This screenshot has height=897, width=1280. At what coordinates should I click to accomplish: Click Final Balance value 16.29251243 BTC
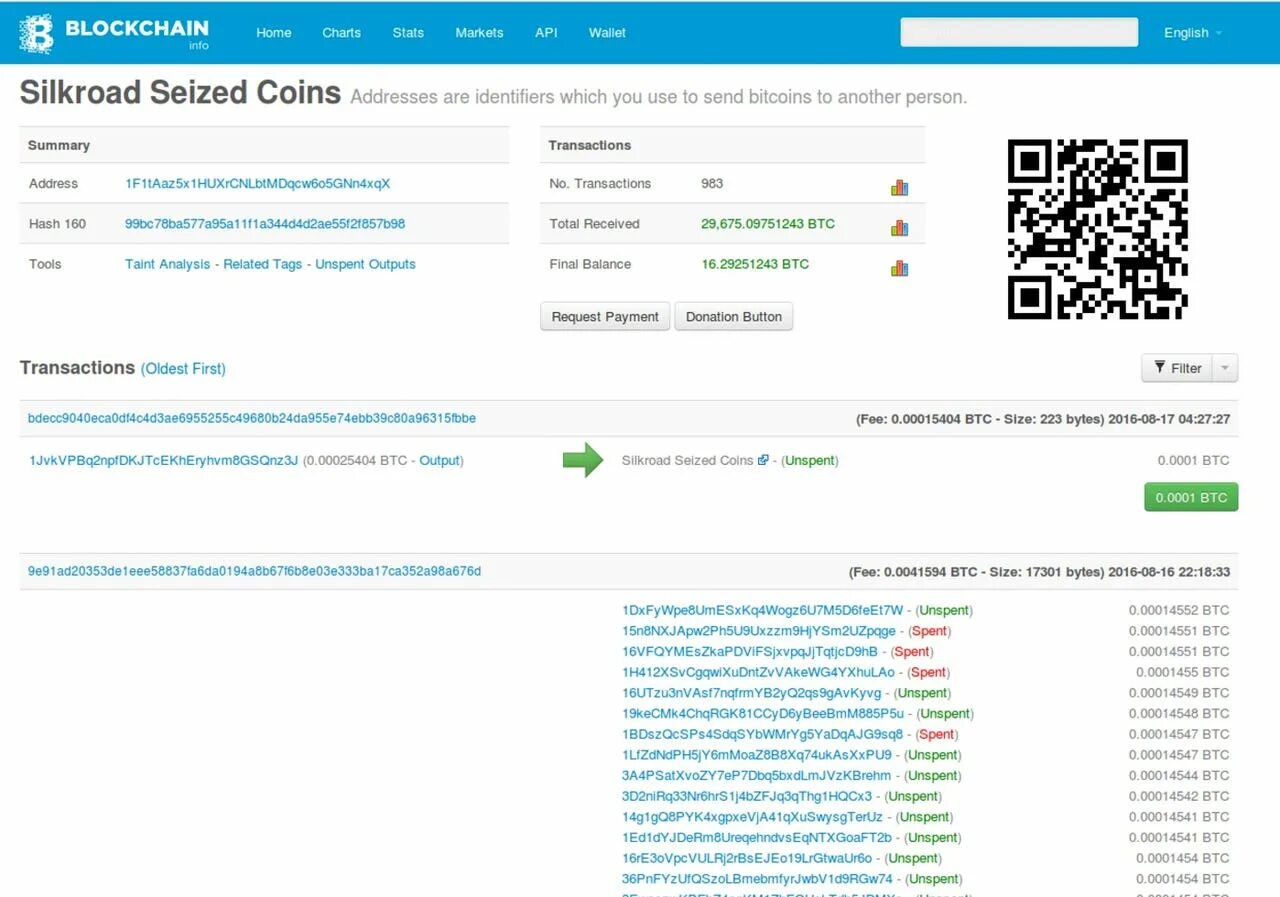pyautogui.click(x=755, y=264)
